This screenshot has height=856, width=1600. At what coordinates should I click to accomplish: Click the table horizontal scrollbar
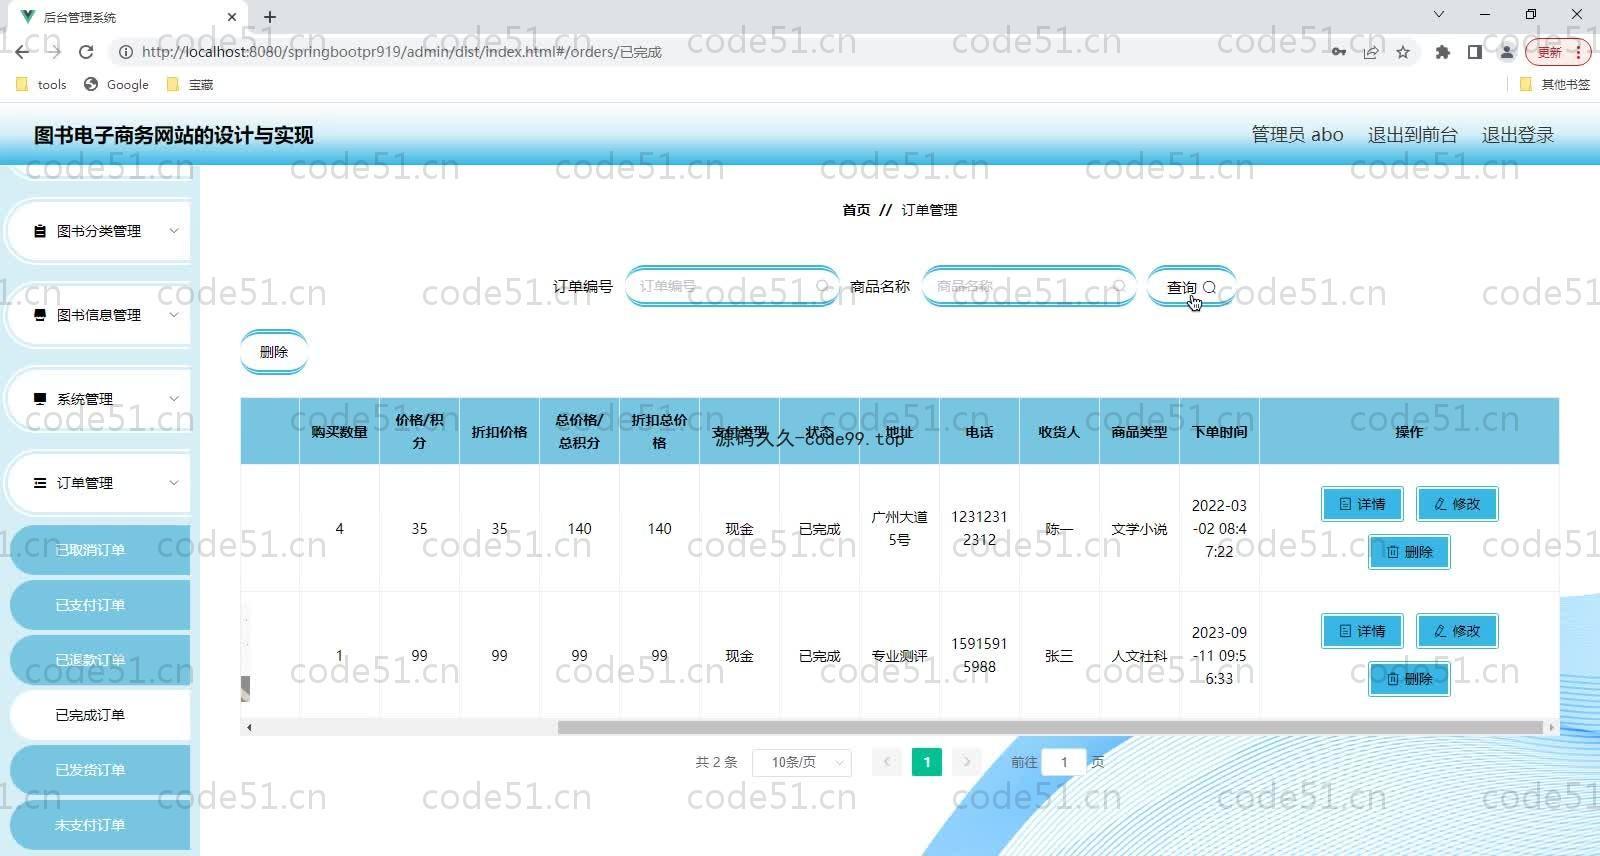1050,727
